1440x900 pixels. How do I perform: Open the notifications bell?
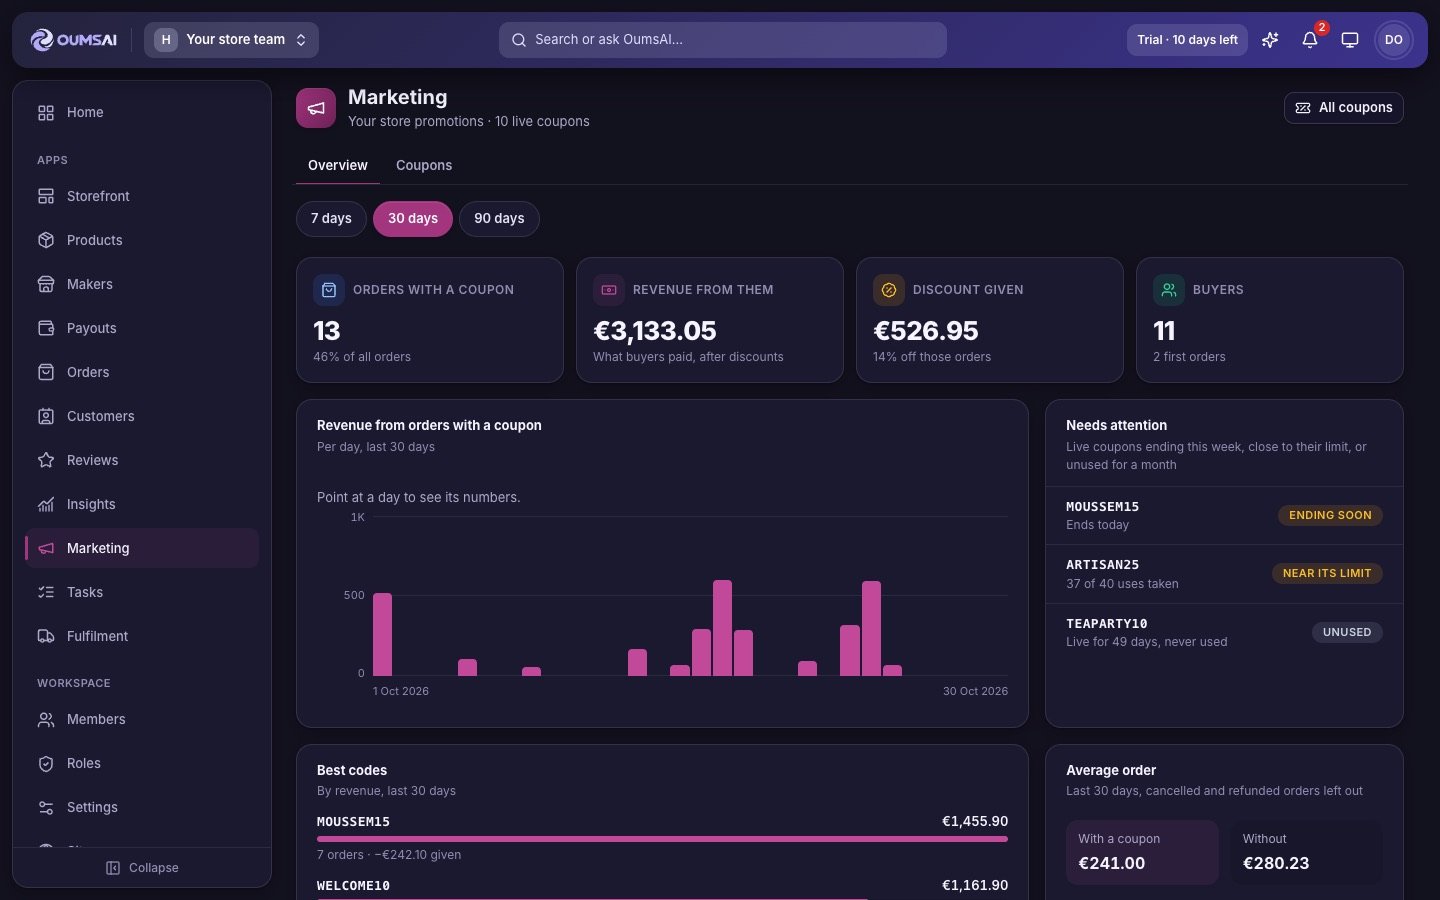(x=1310, y=40)
